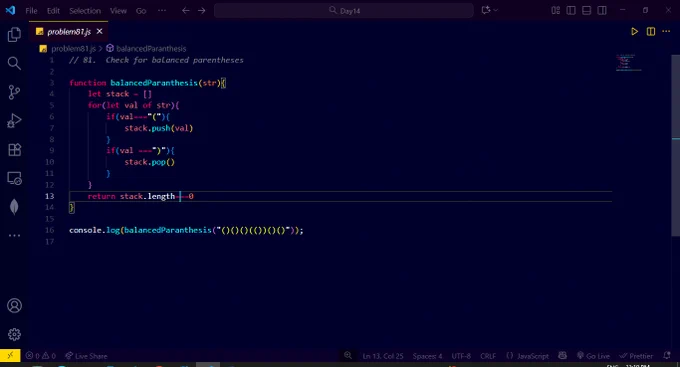
Task: Open the Manage gear icon
Action: tap(14, 334)
